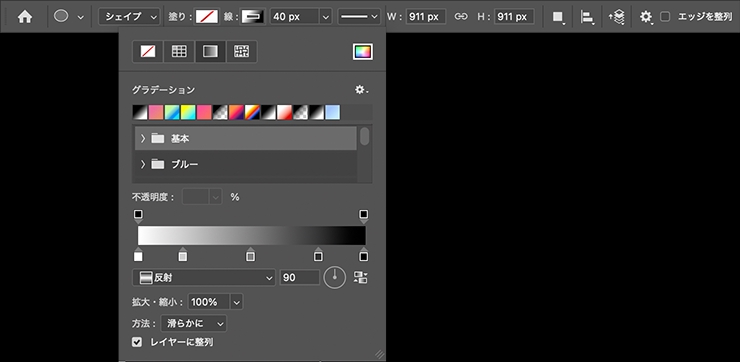Open the gear options in options bar

click(x=646, y=17)
